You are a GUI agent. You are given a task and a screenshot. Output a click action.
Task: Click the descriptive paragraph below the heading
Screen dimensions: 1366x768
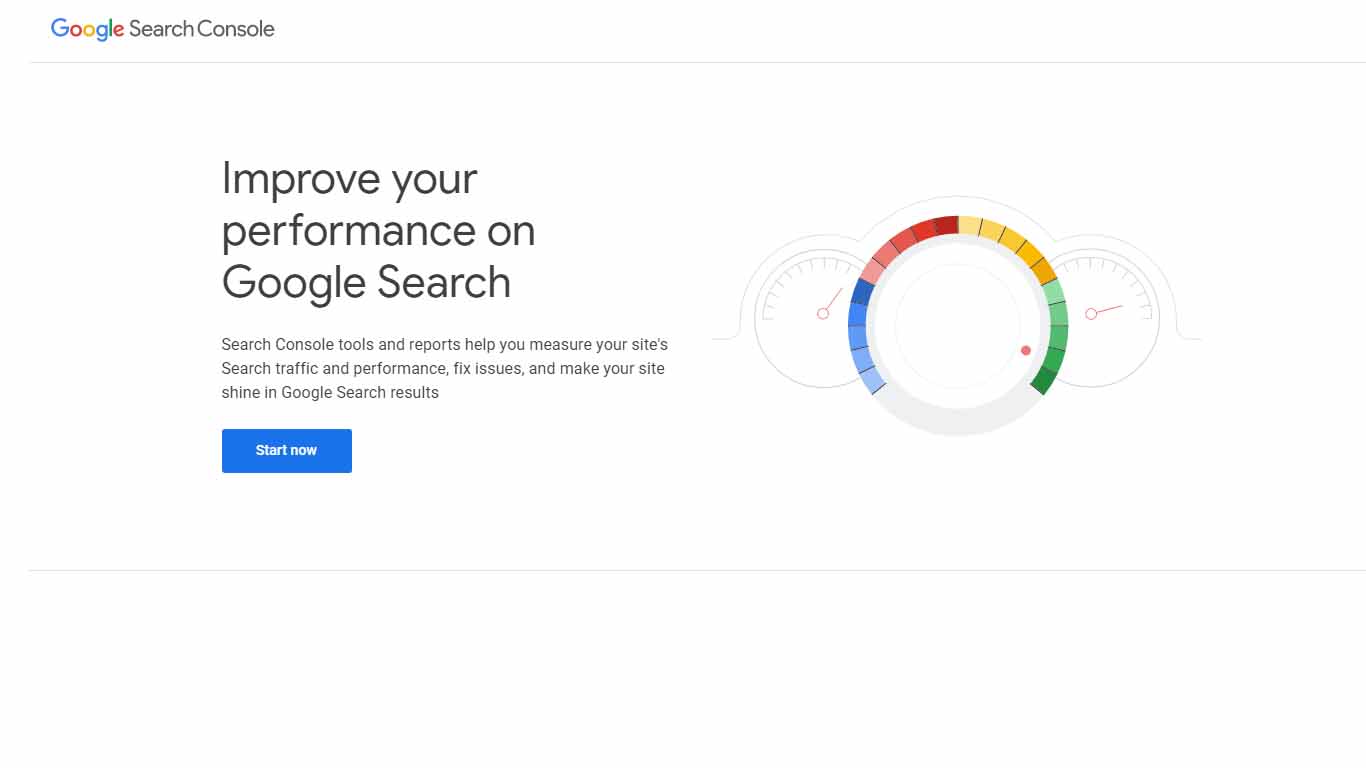[444, 368]
